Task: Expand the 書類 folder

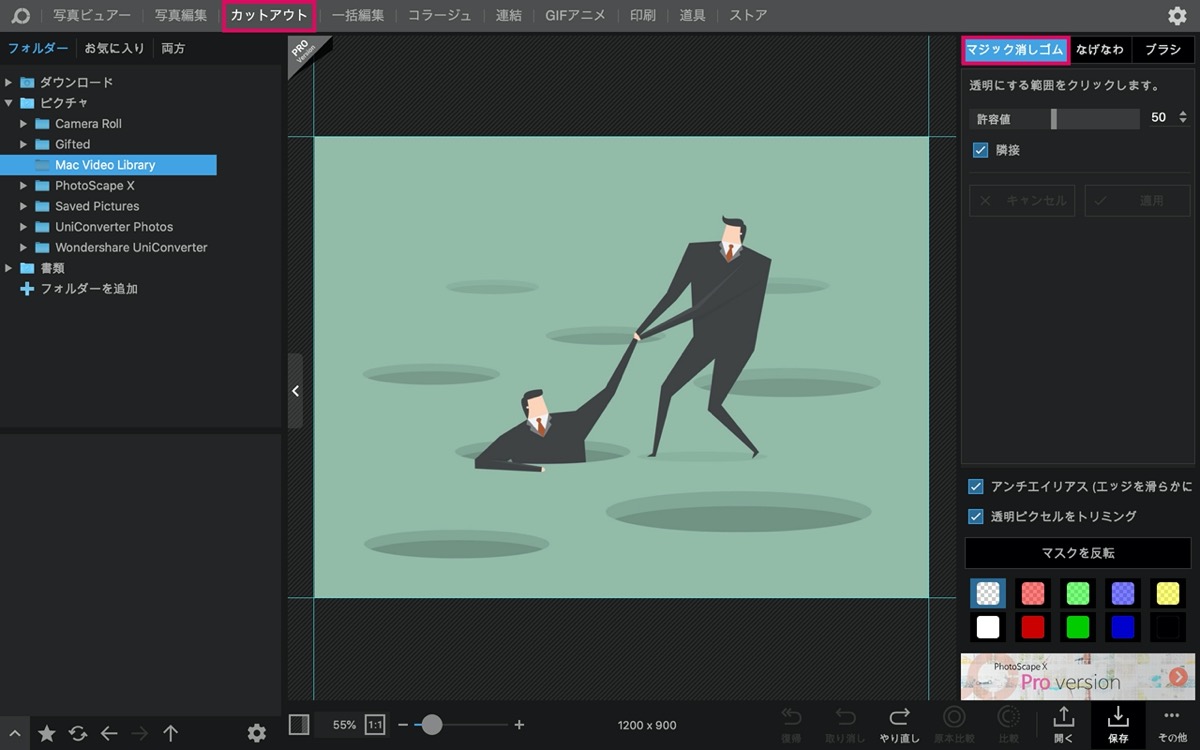Action: [x=9, y=268]
